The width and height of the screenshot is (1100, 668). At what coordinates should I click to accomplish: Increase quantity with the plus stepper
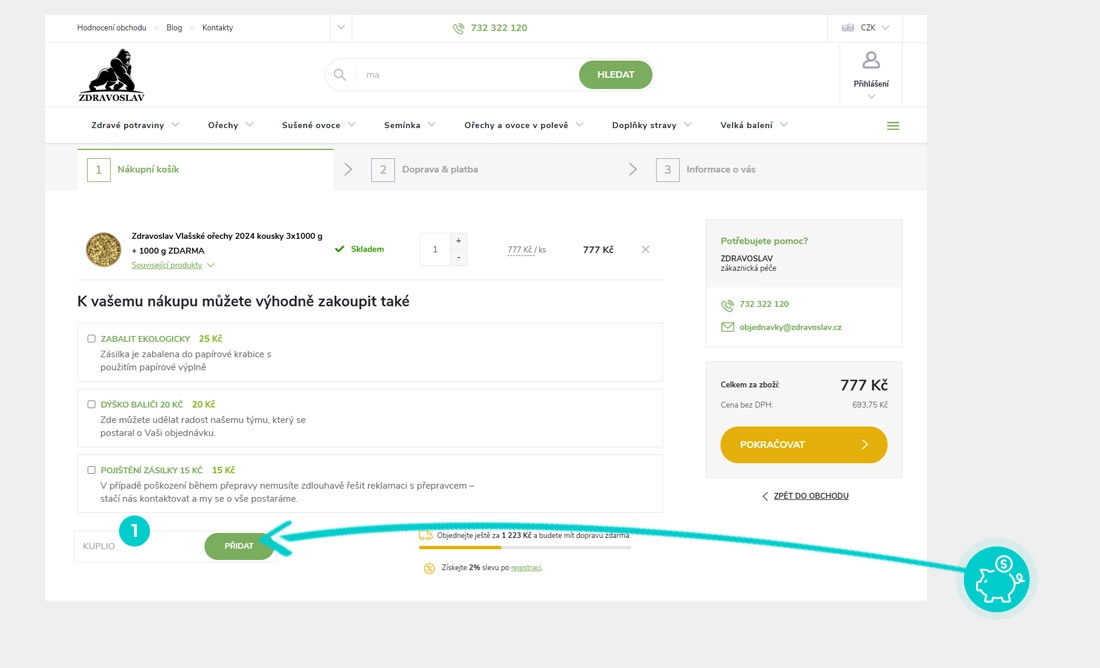458,241
